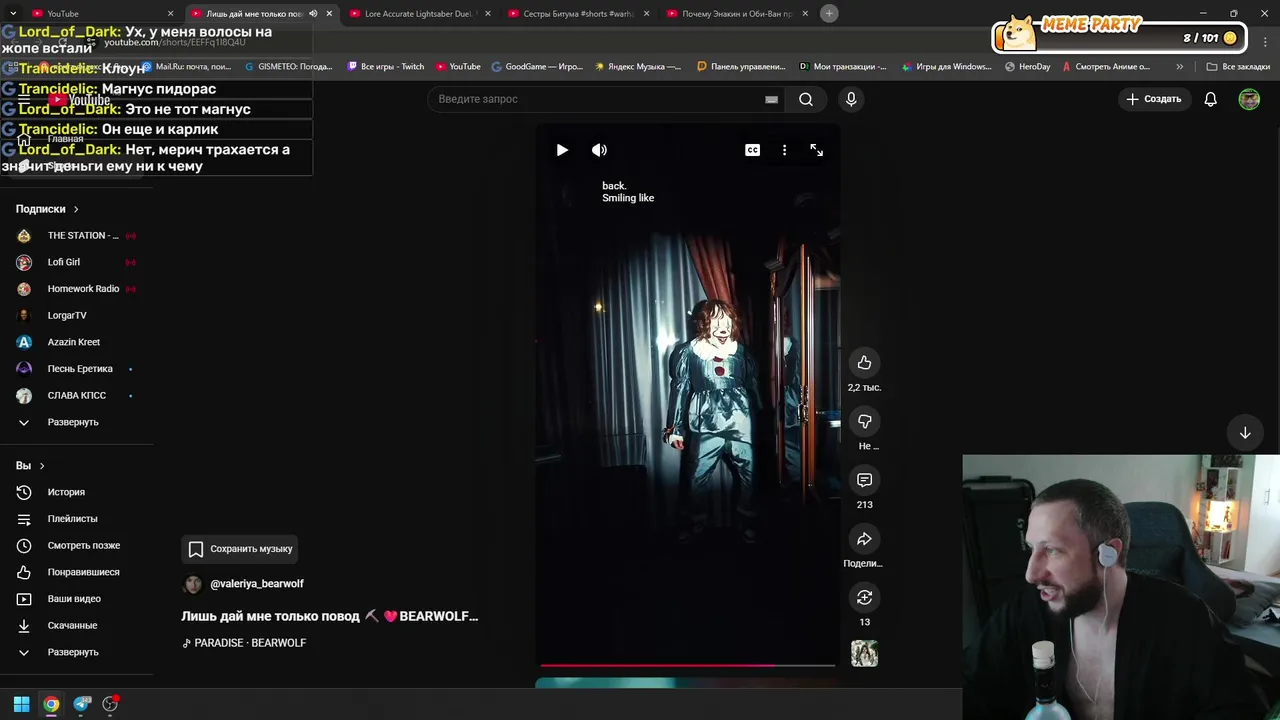Click the 'Создать' create button
Screen dimensions: 1280x720
pos(1154,99)
